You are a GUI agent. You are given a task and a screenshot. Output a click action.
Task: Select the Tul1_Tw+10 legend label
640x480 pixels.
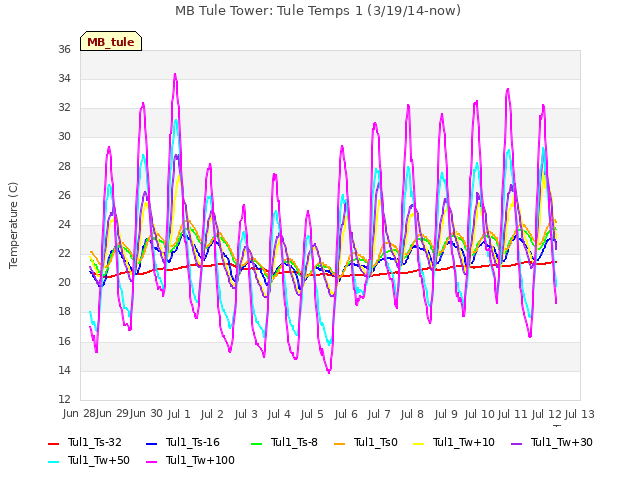[464, 442]
